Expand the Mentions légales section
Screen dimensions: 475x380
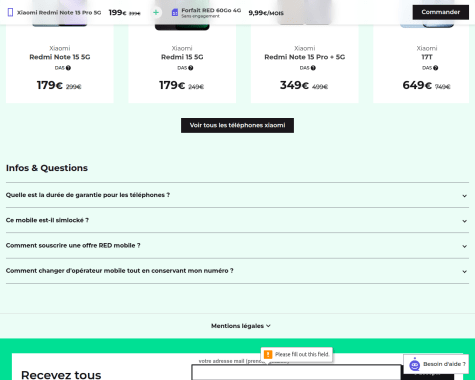pos(241,326)
